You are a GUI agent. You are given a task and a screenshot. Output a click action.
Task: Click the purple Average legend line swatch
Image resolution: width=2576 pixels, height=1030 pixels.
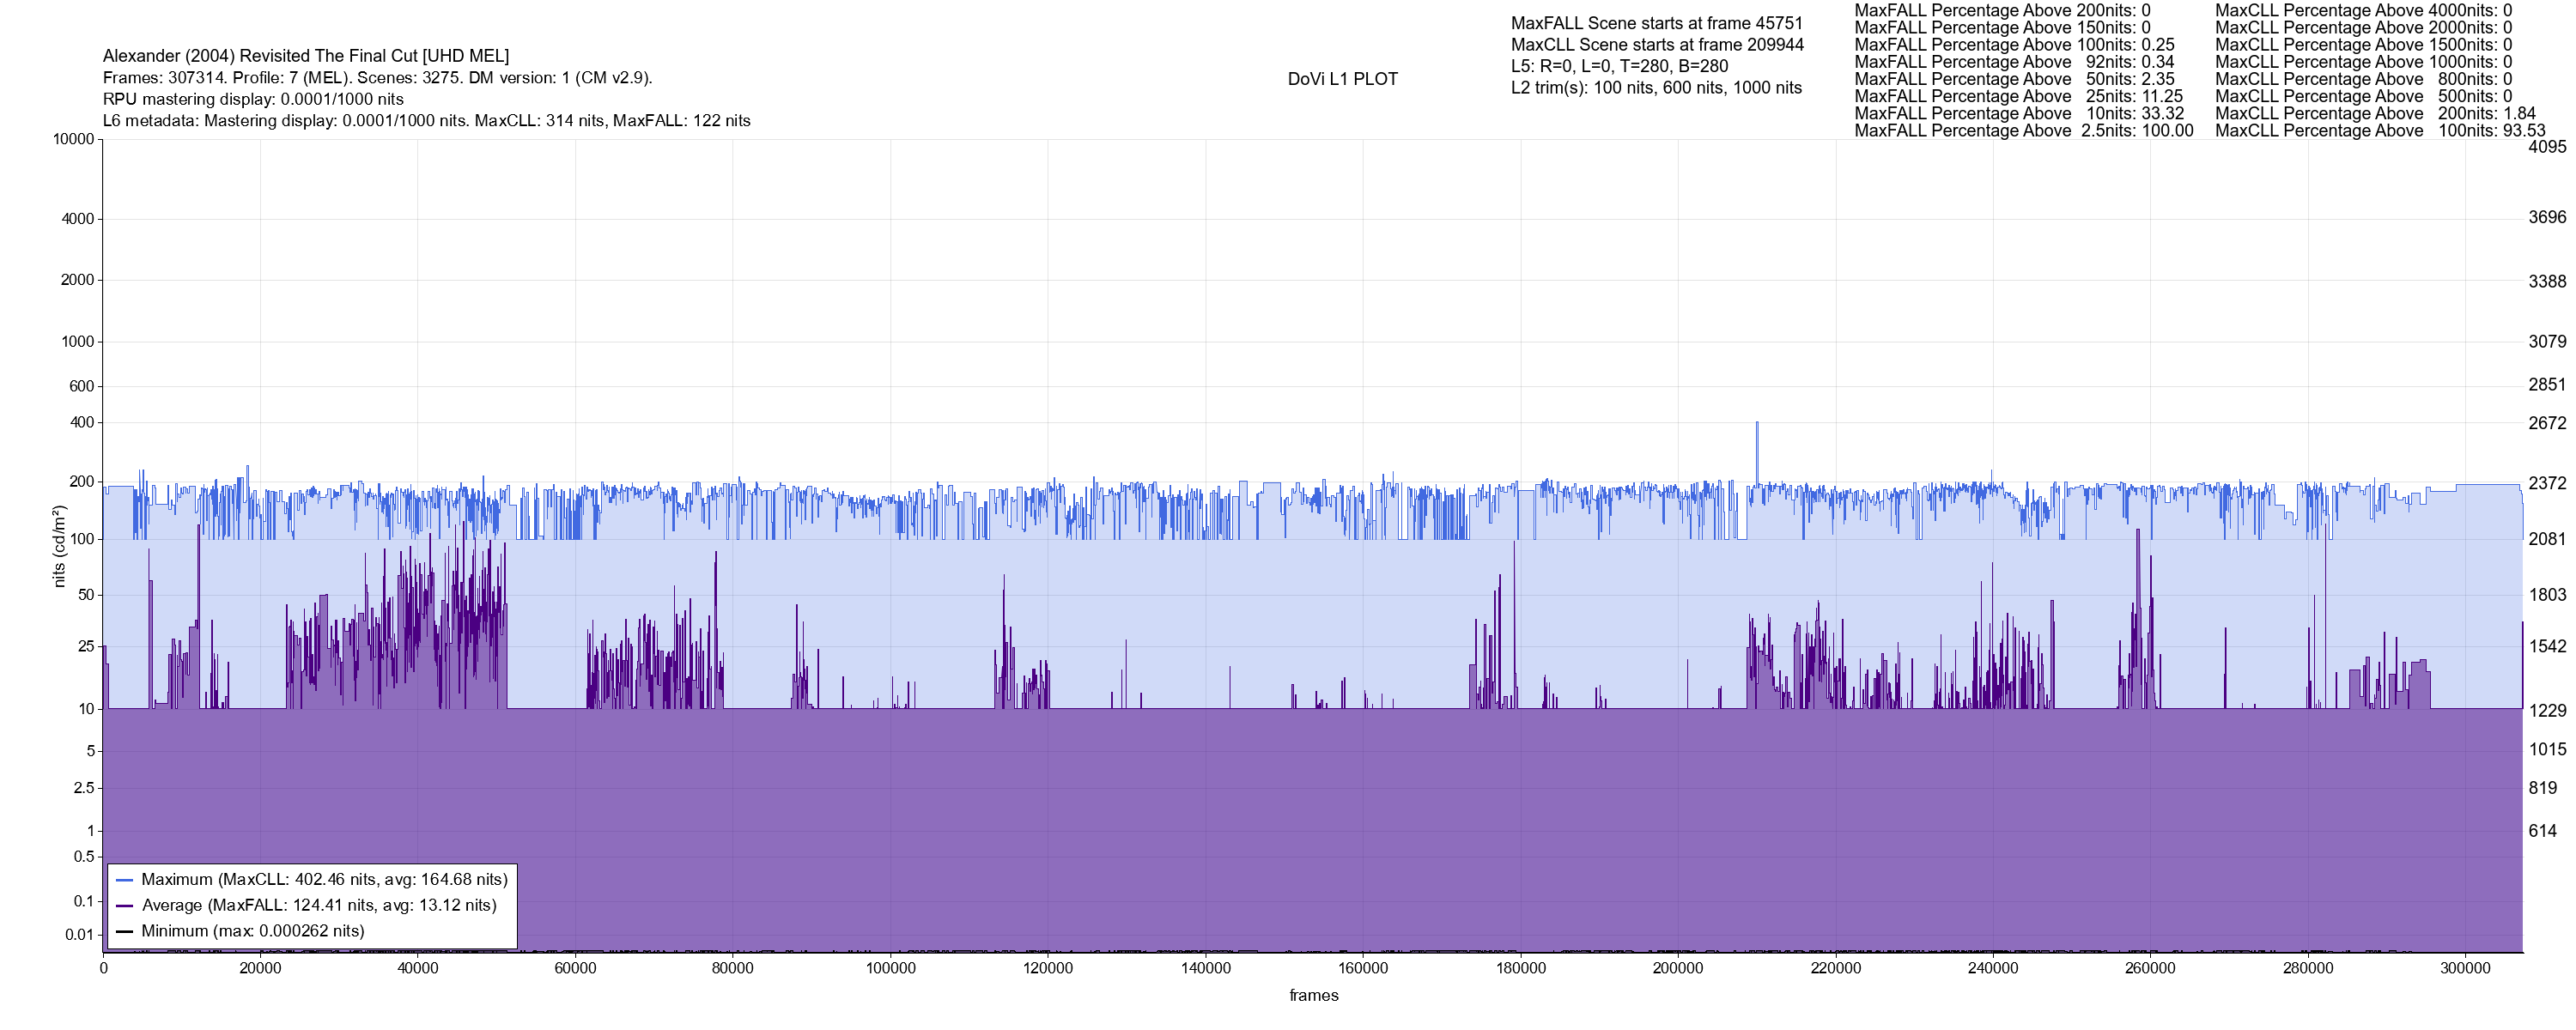(x=125, y=906)
